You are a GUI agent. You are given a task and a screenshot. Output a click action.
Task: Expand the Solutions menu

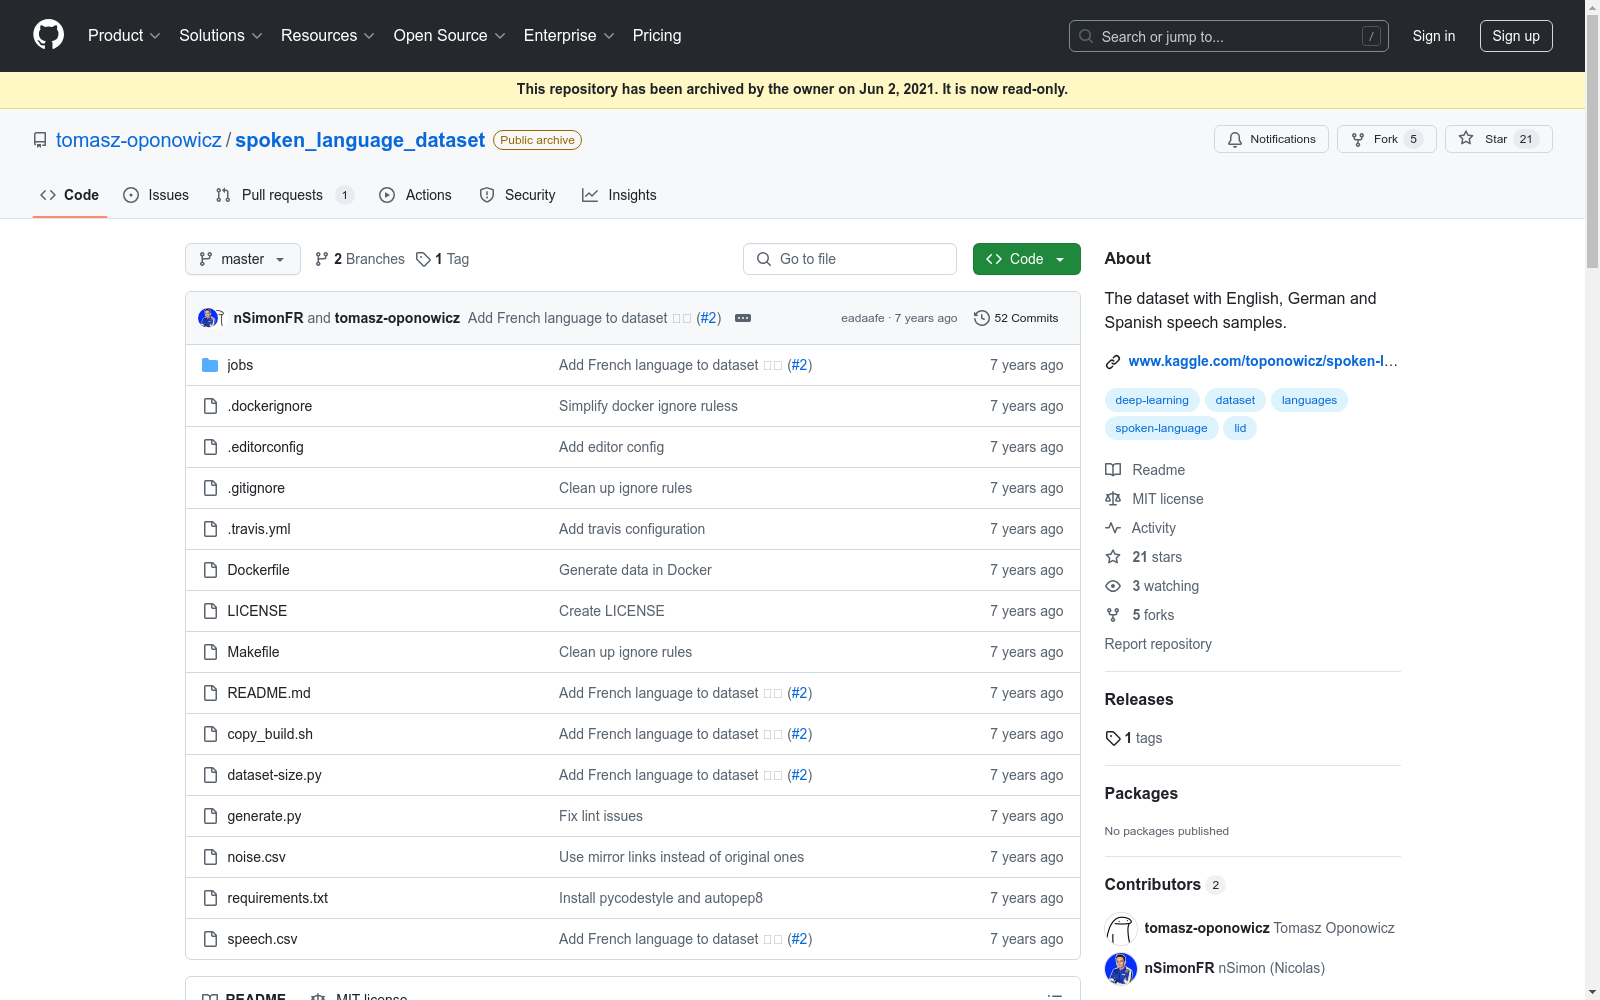click(221, 36)
